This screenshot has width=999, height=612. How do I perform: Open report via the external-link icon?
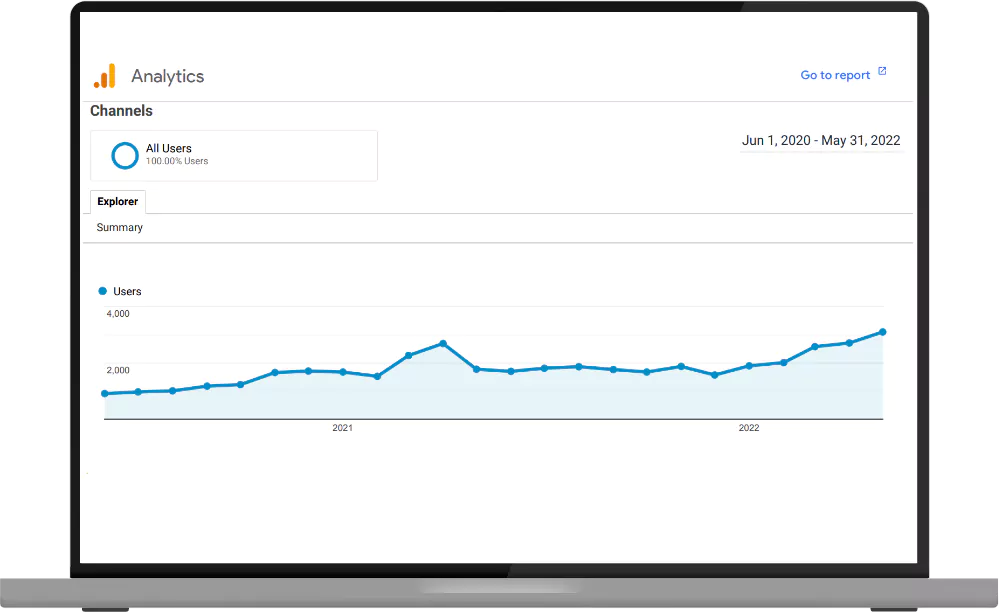pos(881,71)
